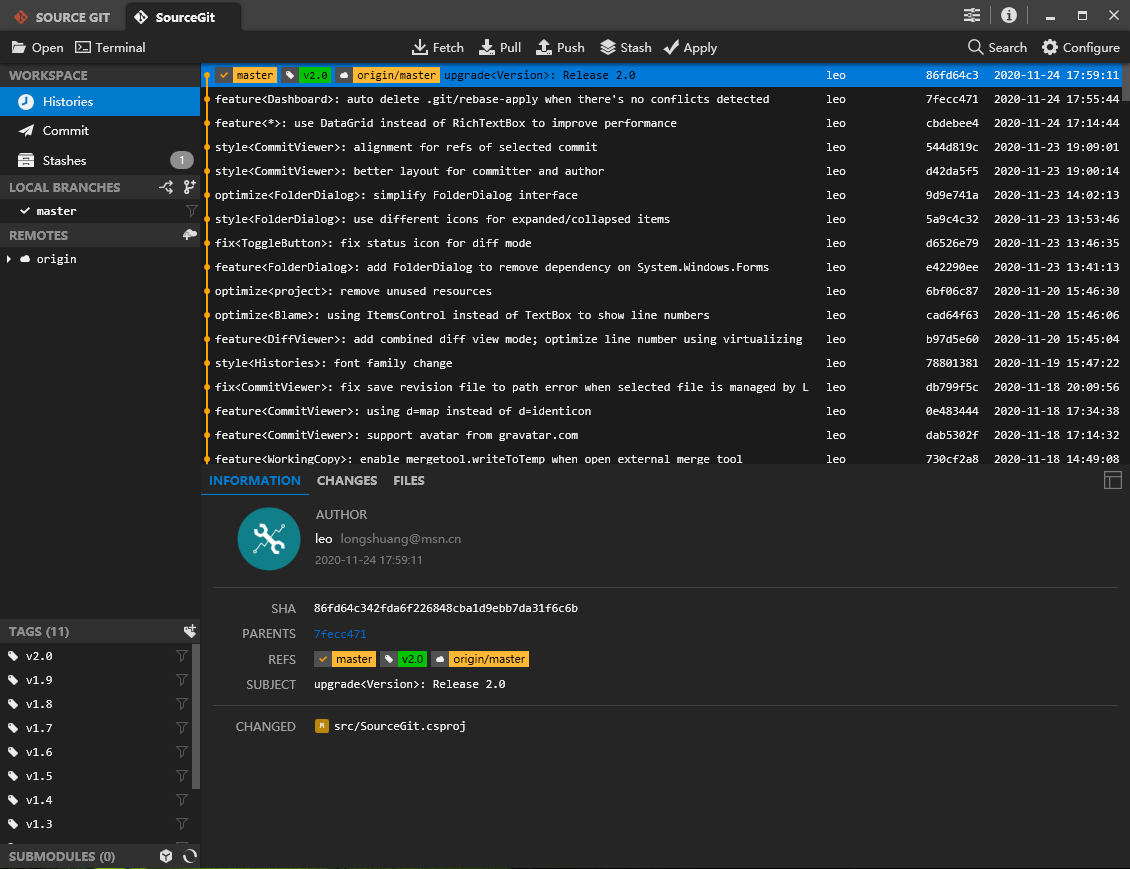This screenshot has height=869, width=1130.
Task: Refresh submodules with the circular arrow icon
Action: coord(190,856)
